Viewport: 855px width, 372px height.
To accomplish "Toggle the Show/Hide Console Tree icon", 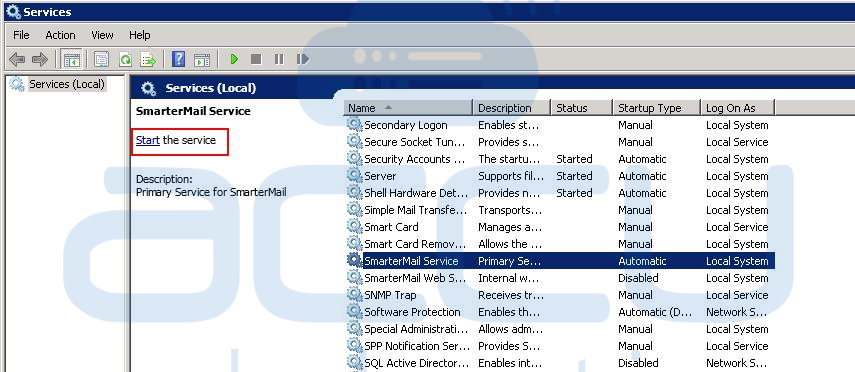I will pos(71,59).
